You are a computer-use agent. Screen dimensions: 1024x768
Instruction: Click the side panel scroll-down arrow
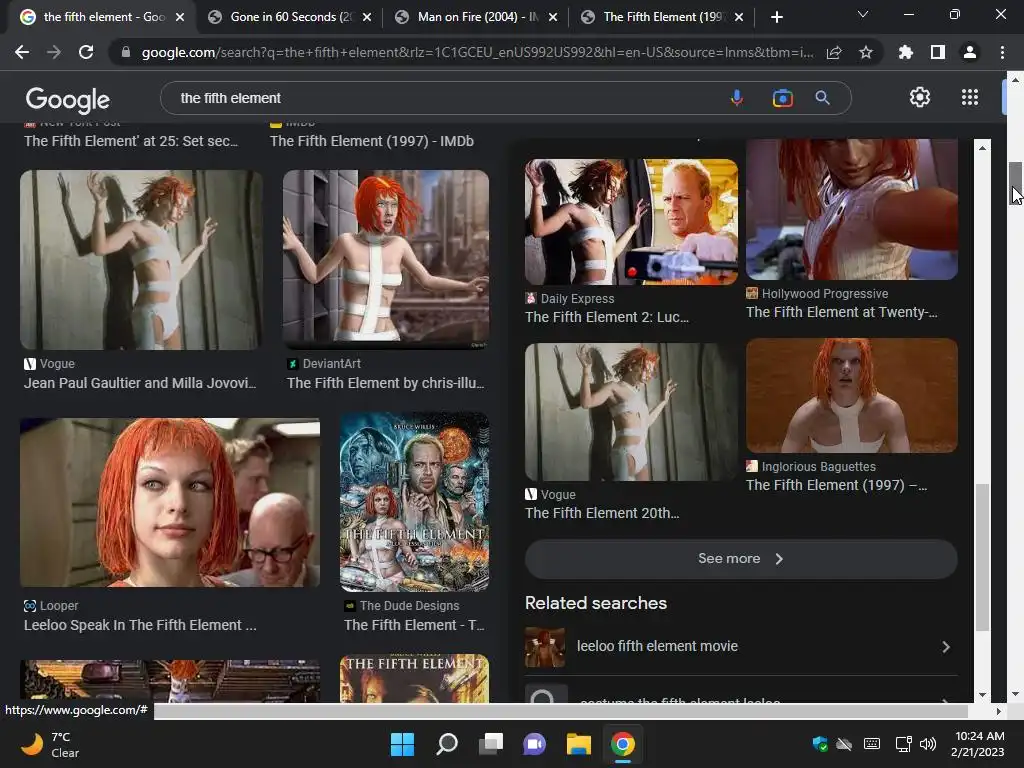(982, 695)
